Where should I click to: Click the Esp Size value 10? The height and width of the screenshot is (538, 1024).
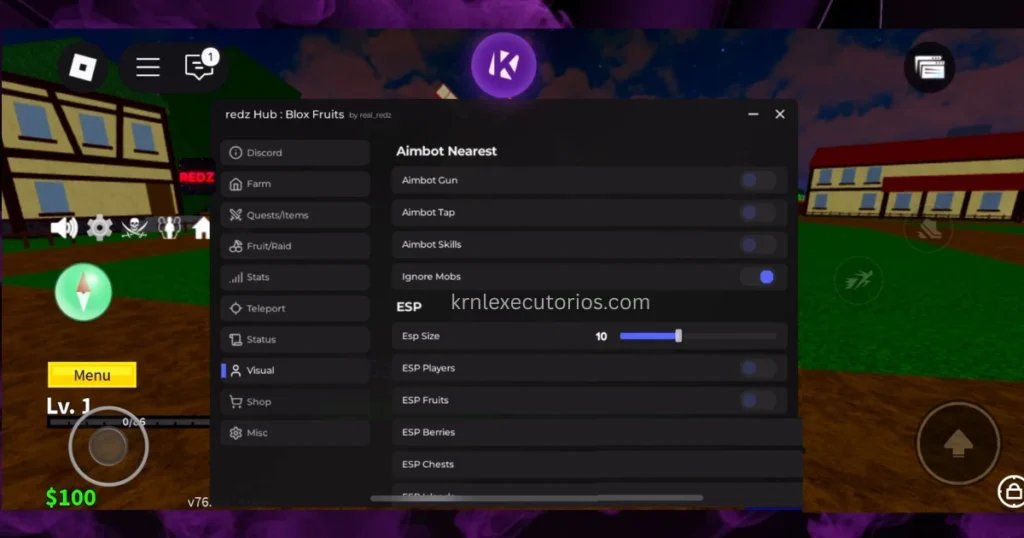pyautogui.click(x=601, y=336)
